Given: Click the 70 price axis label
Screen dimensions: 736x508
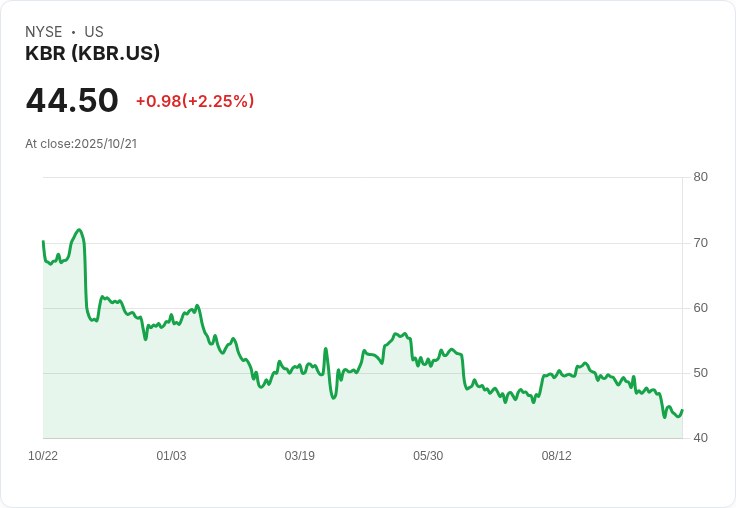Looking at the screenshot, I should 700,243.
